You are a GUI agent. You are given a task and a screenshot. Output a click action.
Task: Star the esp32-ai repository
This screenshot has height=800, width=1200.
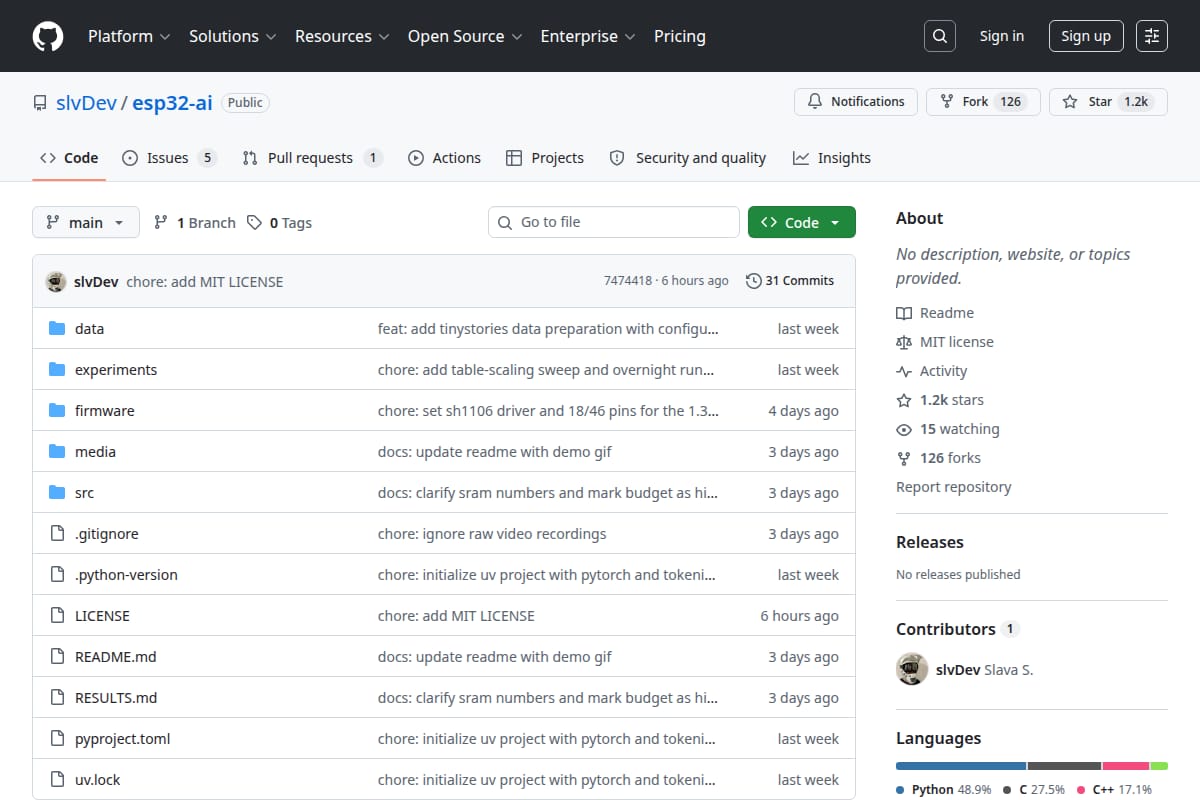click(x=1108, y=102)
